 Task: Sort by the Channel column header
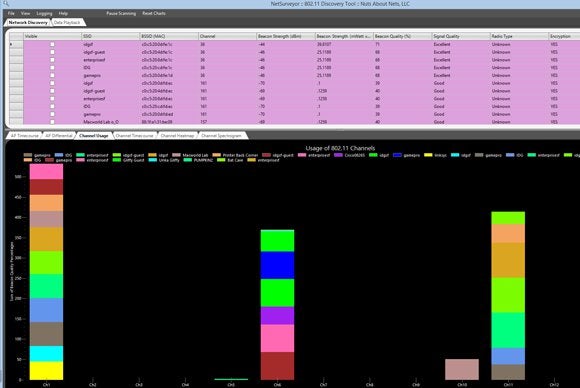click(227, 36)
